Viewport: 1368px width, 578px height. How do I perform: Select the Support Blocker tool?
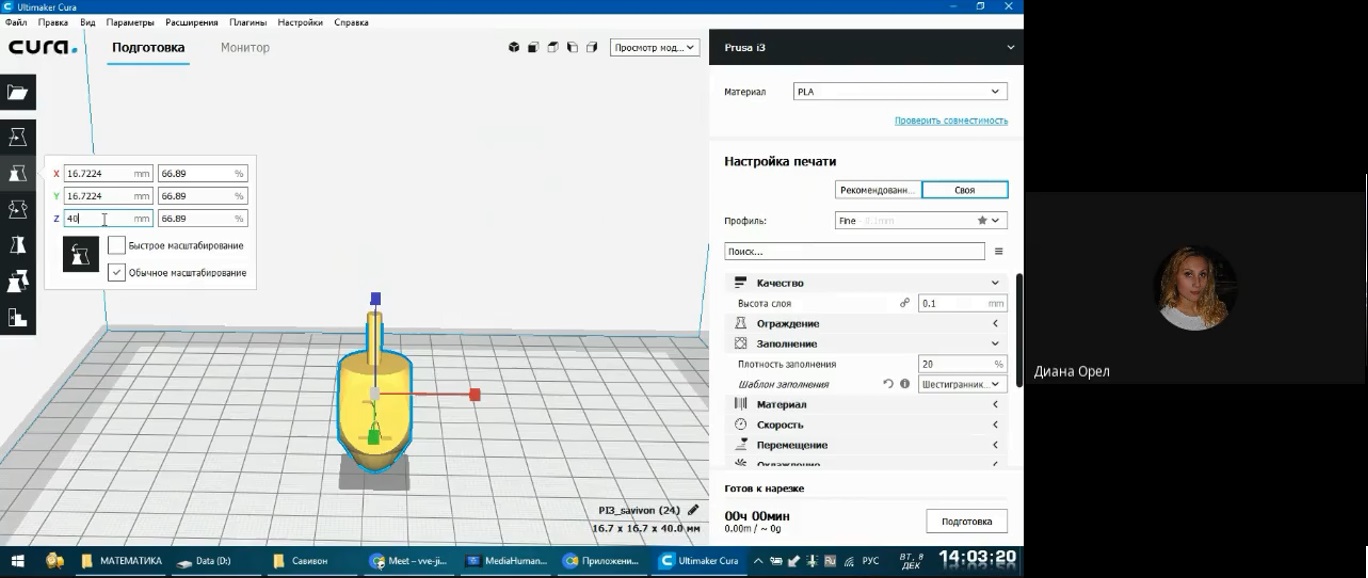click(x=18, y=318)
